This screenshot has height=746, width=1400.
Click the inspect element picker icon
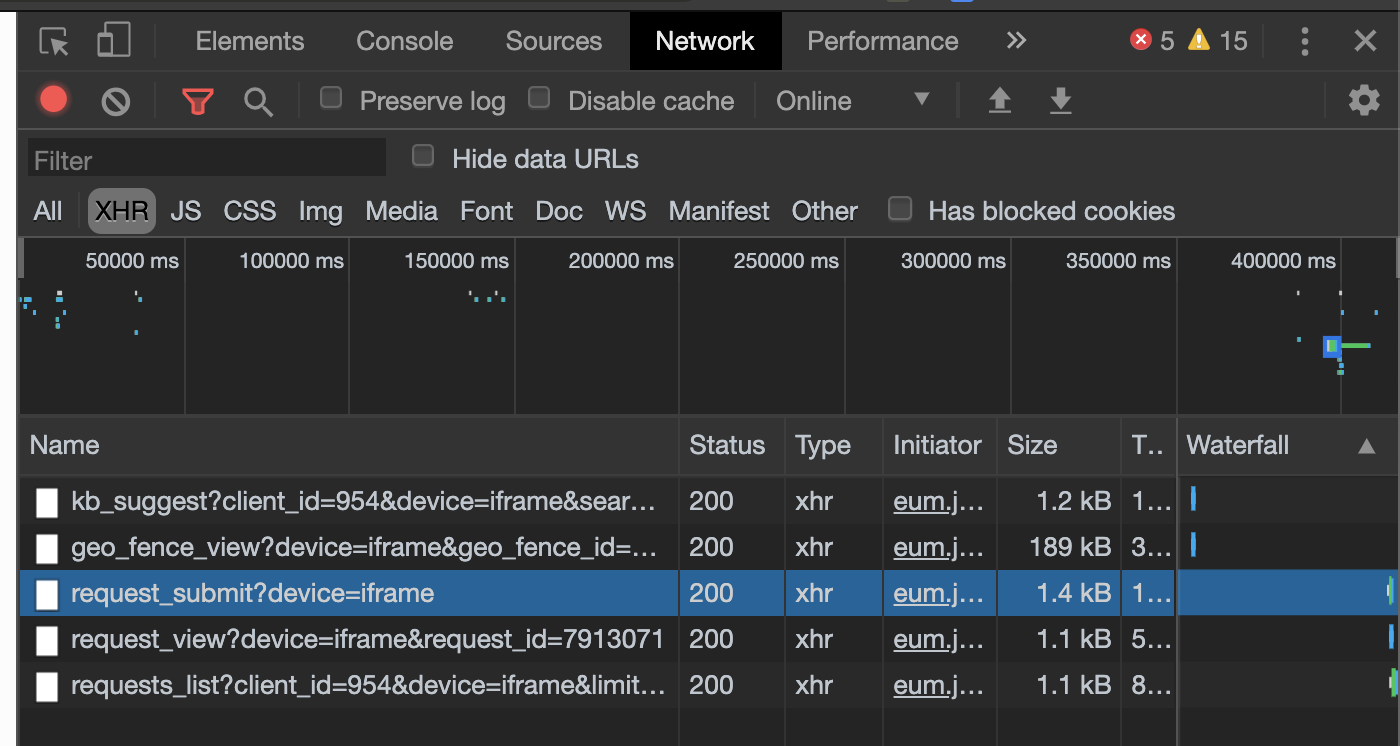(54, 42)
